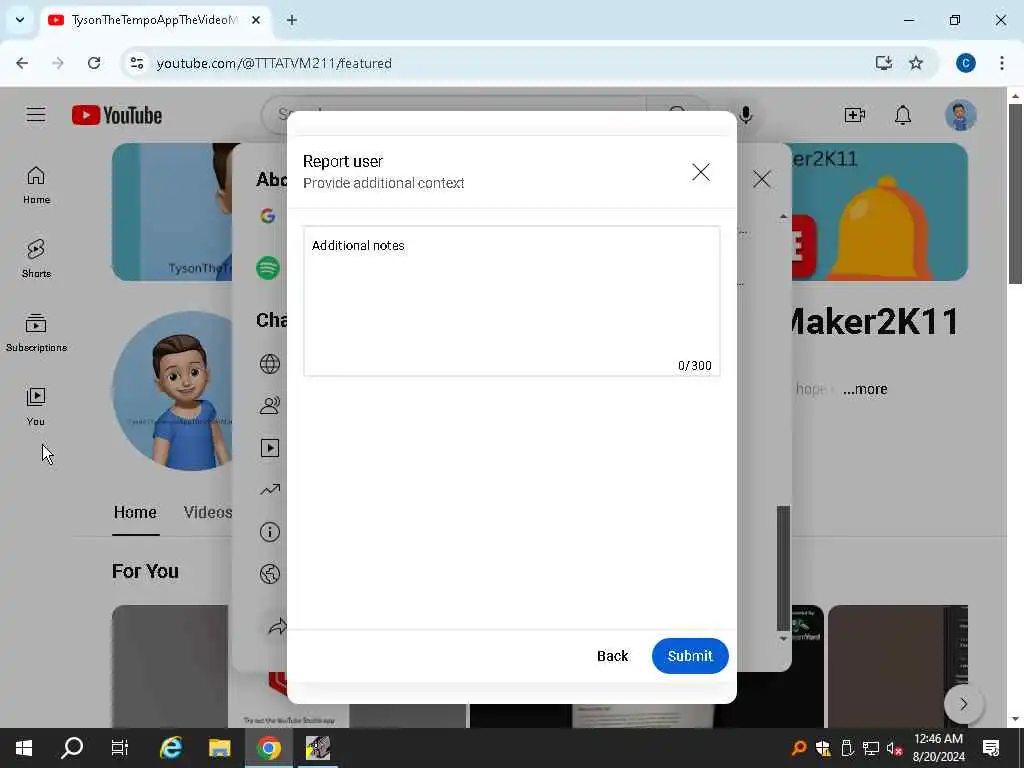Open Task View on taskbar

(120, 748)
